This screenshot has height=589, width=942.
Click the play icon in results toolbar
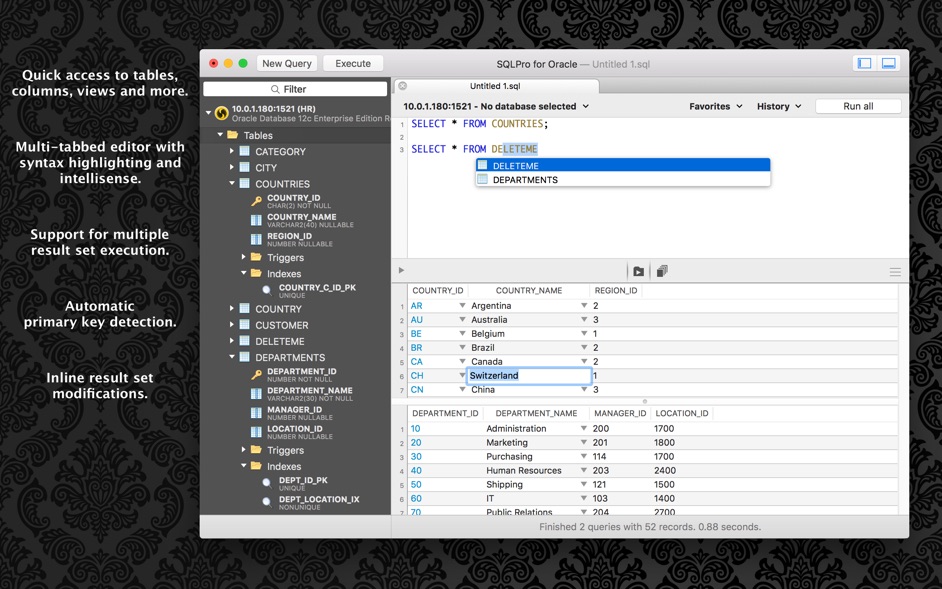[x=402, y=271]
